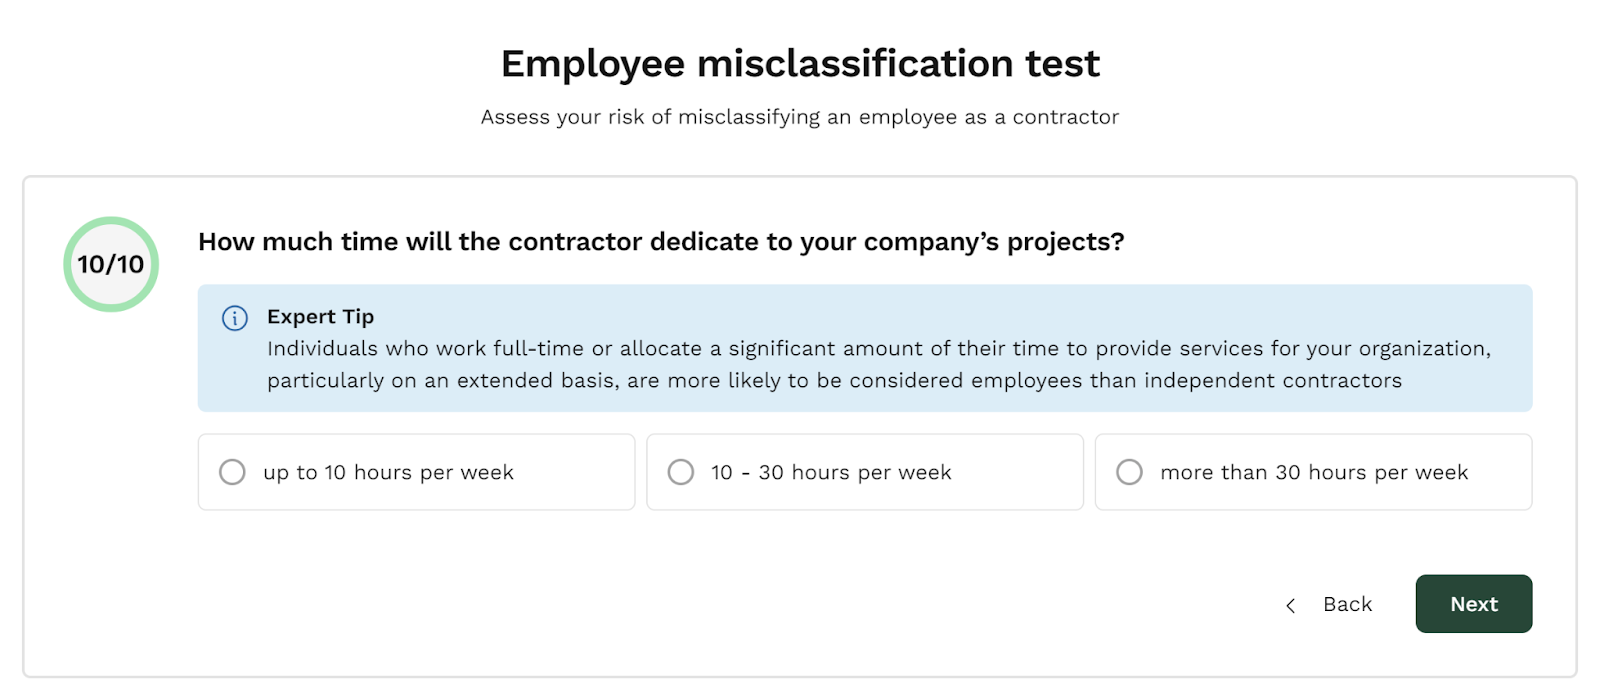Go back using the Back link
1600x690 pixels.
point(1347,604)
